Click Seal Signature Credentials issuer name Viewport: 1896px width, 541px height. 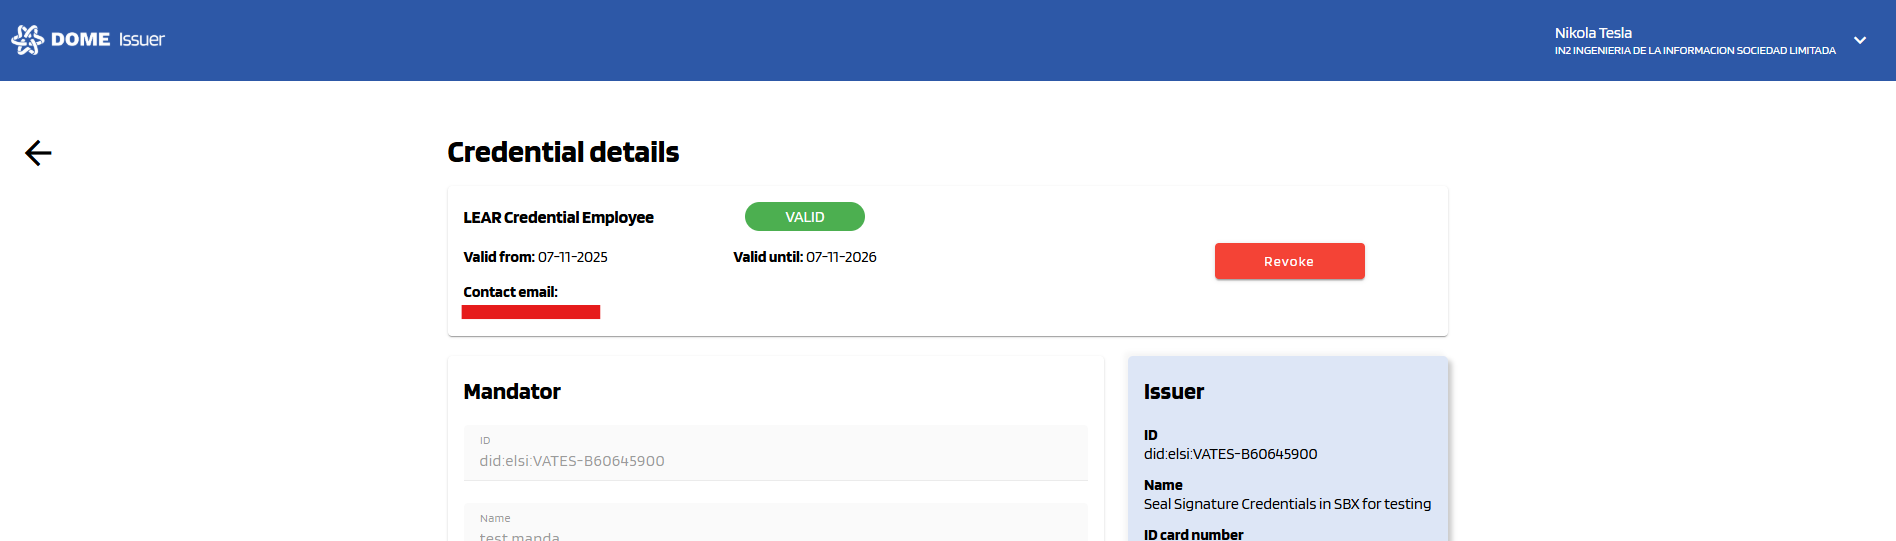[x=1286, y=504]
